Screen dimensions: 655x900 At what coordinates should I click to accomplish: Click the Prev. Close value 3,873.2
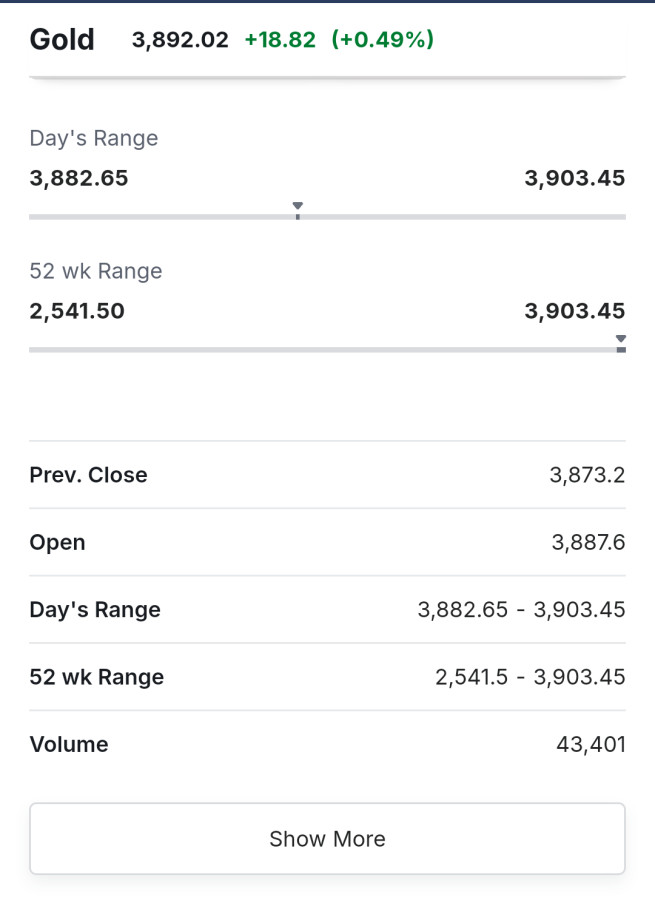pos(587,475)
